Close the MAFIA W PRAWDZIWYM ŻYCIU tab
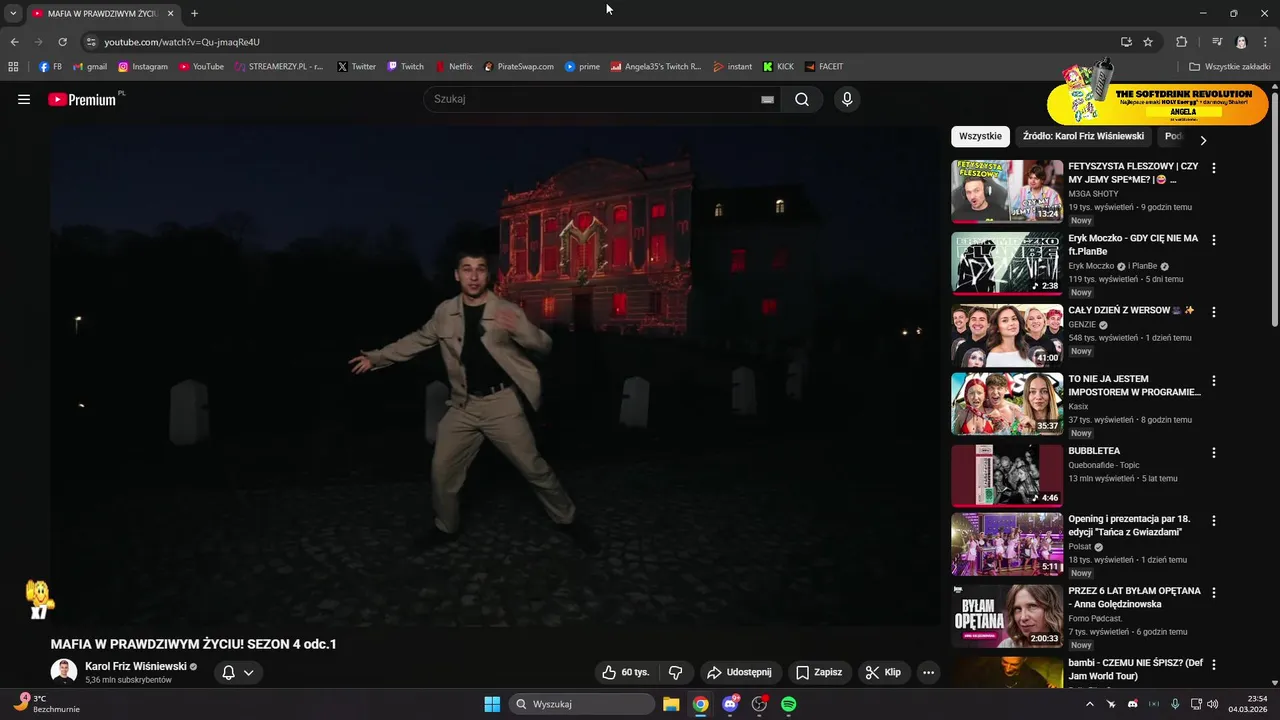1280x720 pixels. pos(170,13)
